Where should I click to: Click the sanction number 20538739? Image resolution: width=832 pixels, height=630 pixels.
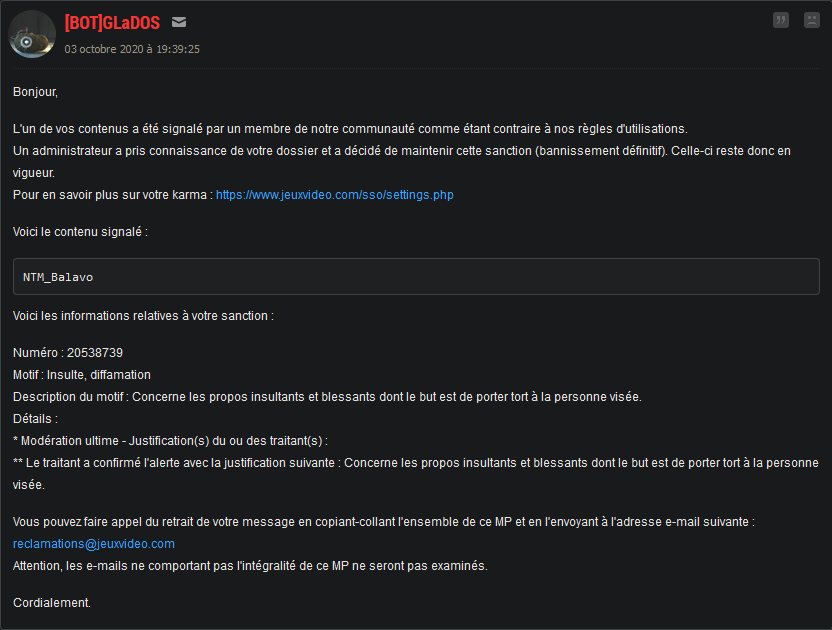[95, 353]
